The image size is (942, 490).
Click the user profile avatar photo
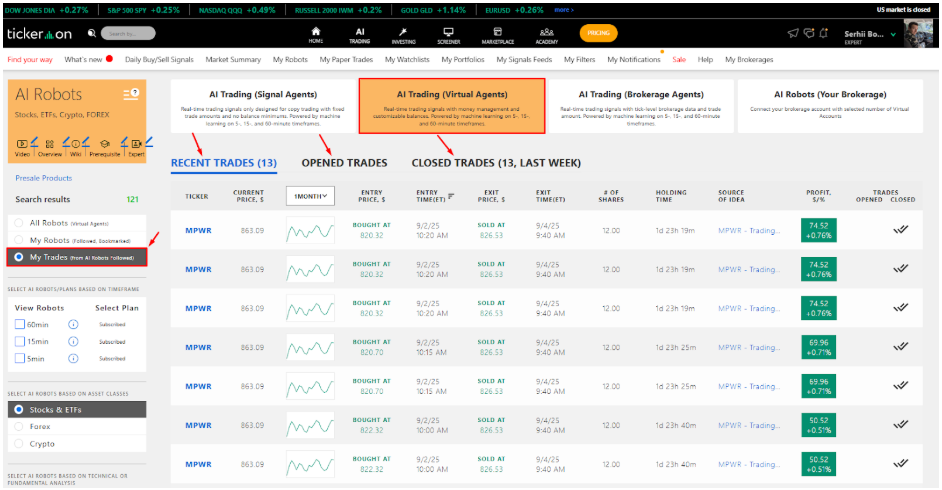917,34
